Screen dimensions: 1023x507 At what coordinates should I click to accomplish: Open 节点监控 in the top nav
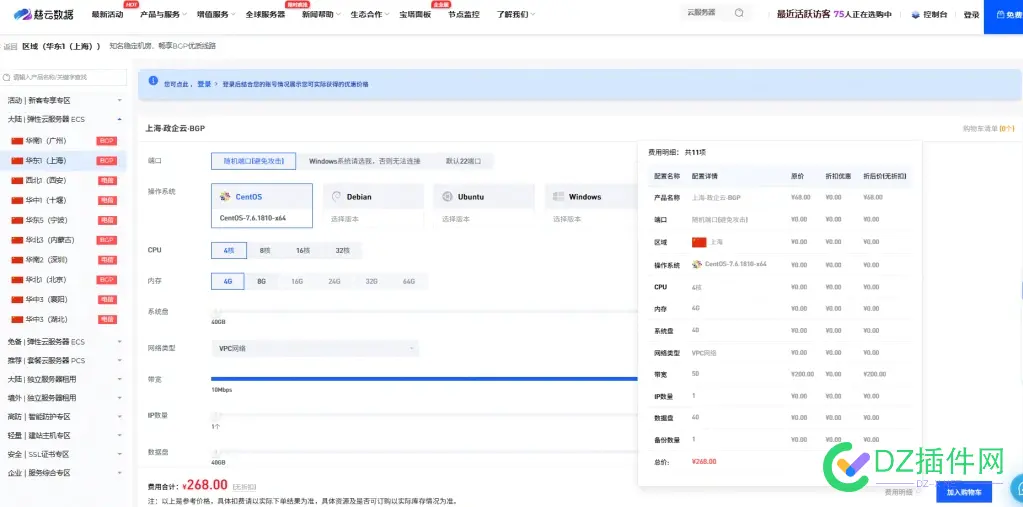(x=464, y=14)
